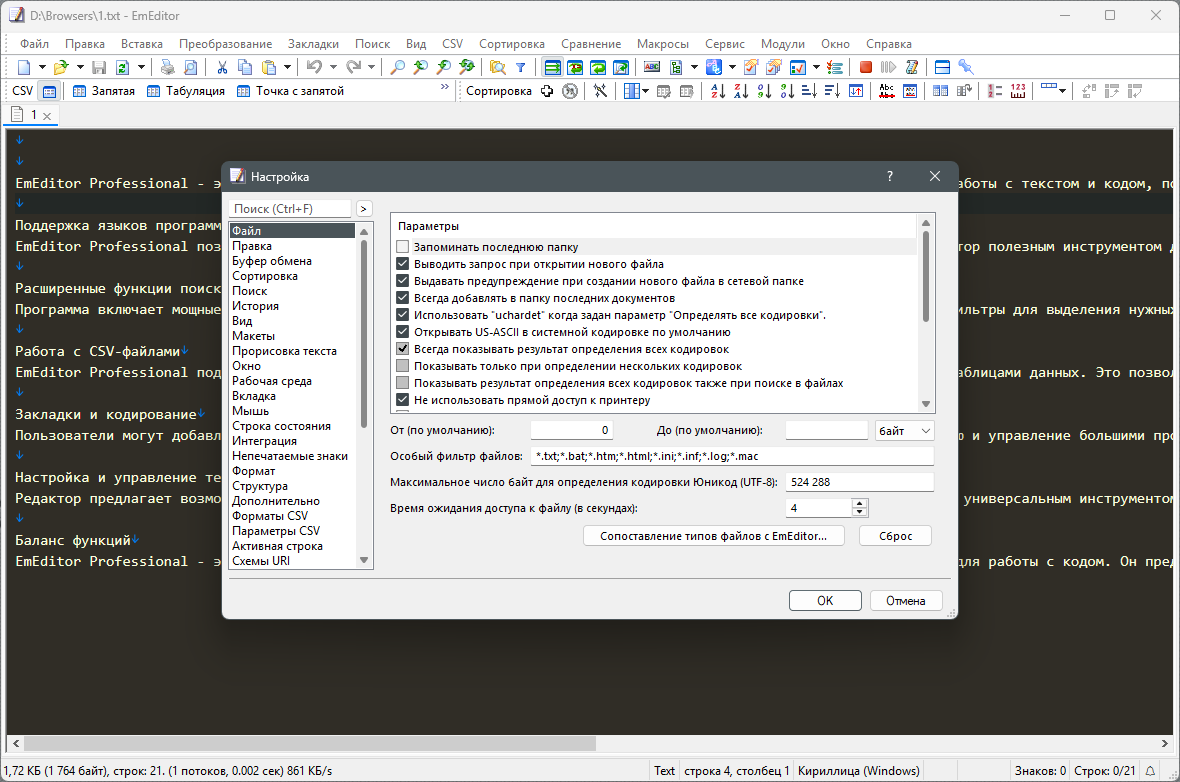
Task: Click the Find magnifier icon
Action: click(x=397, y=67)
